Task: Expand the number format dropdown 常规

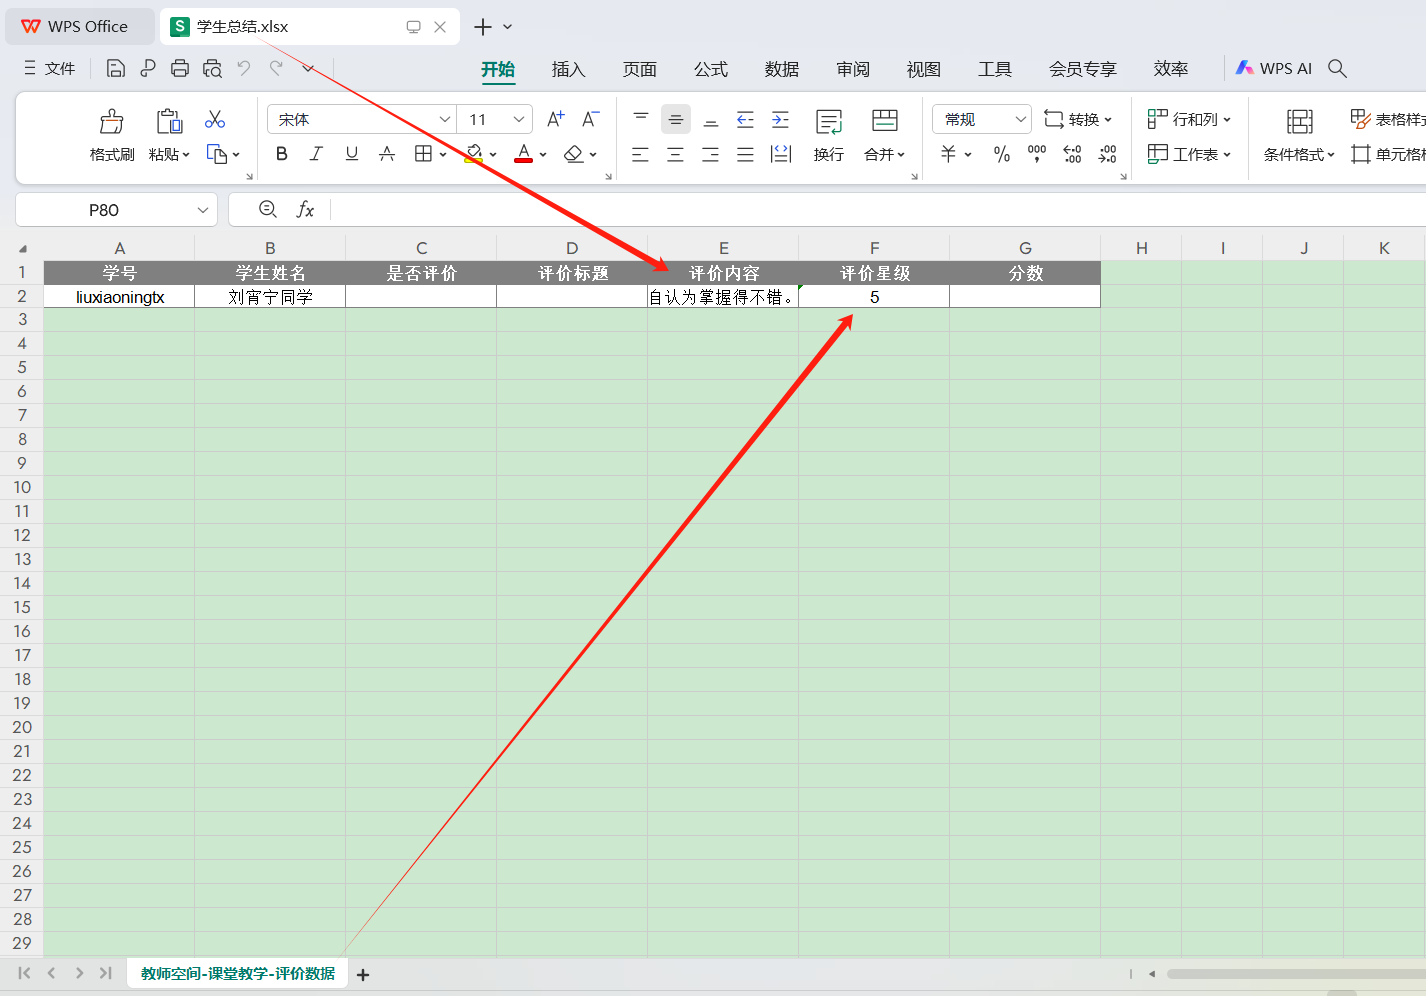Action: (1020, 119)
